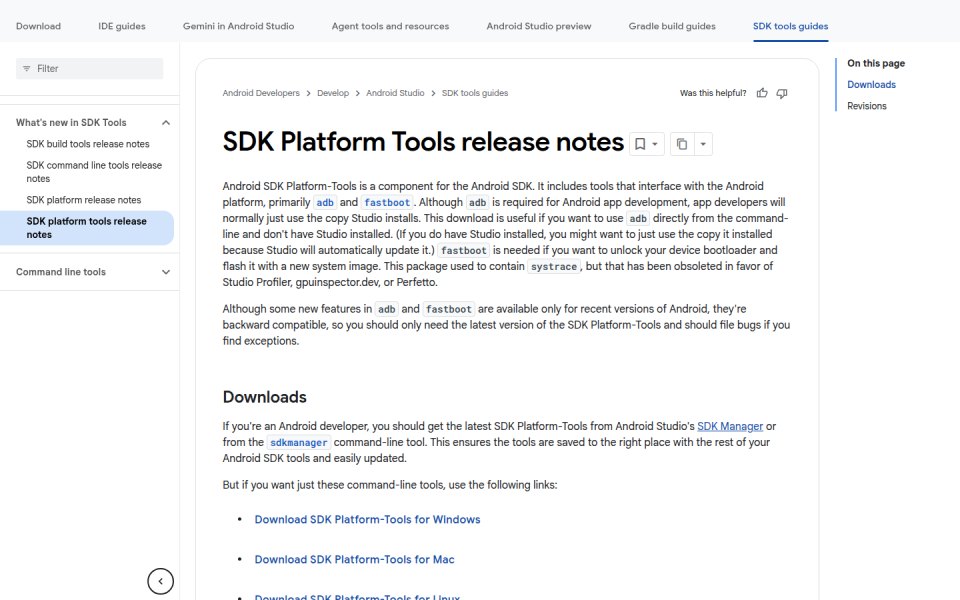Click the systrace code text

[x=553, y=266]
